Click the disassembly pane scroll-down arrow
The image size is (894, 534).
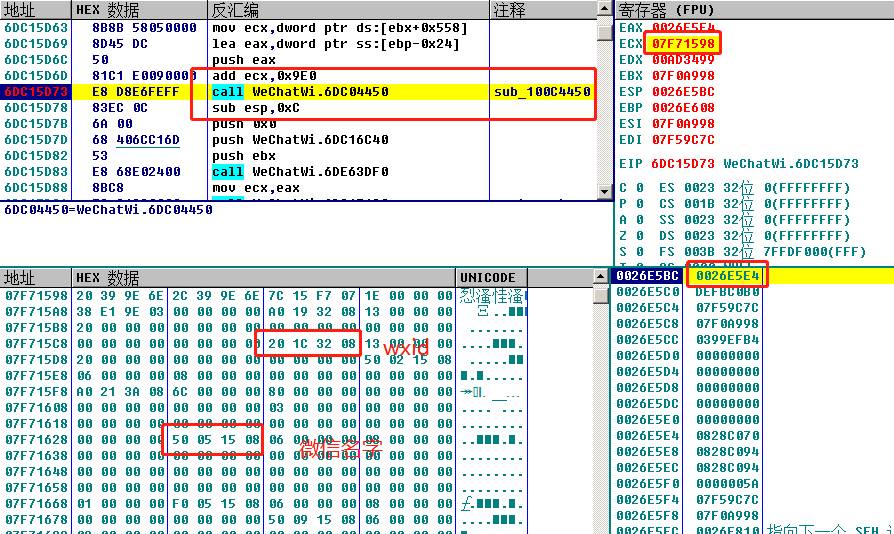click(604, 191)
